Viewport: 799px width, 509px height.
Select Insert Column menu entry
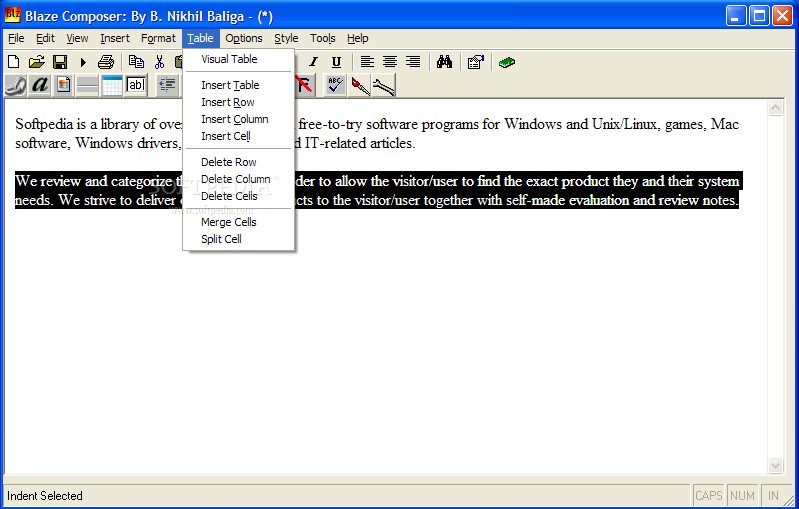point(238,119)
